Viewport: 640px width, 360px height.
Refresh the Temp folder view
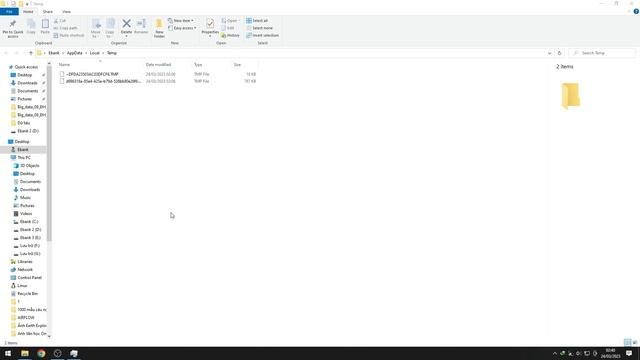[560, 53]
